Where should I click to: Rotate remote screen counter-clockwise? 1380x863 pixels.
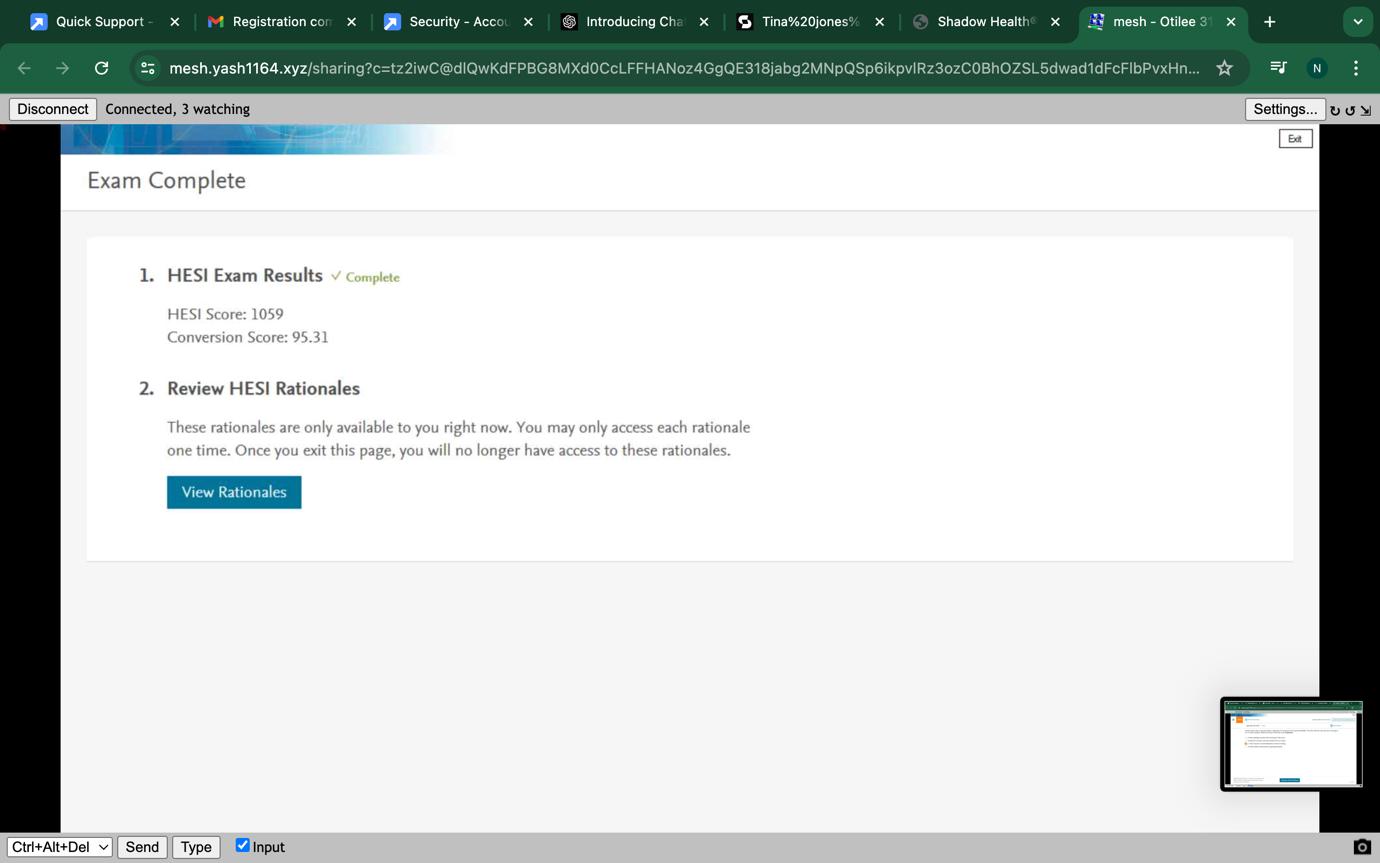pyautogui.click(x=1350, y=110)
